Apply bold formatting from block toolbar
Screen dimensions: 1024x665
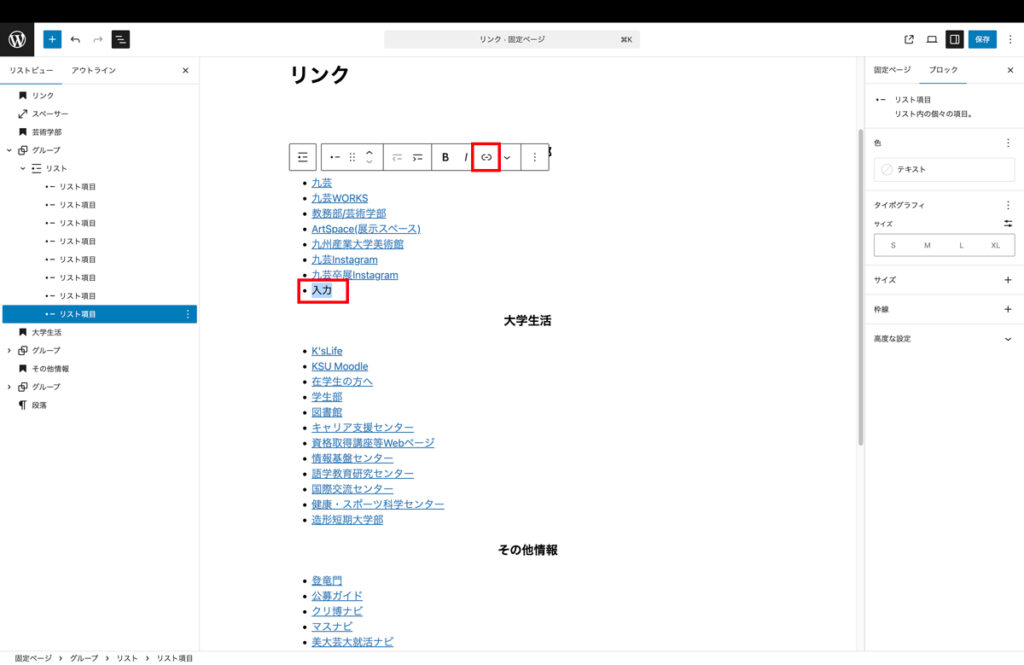click(446, 157)
